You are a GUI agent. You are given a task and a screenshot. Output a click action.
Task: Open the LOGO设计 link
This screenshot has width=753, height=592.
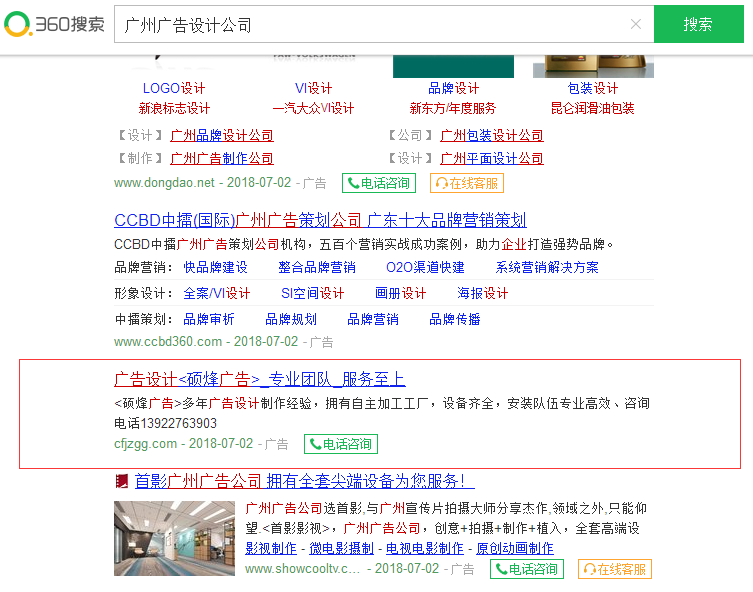[174, 88]
